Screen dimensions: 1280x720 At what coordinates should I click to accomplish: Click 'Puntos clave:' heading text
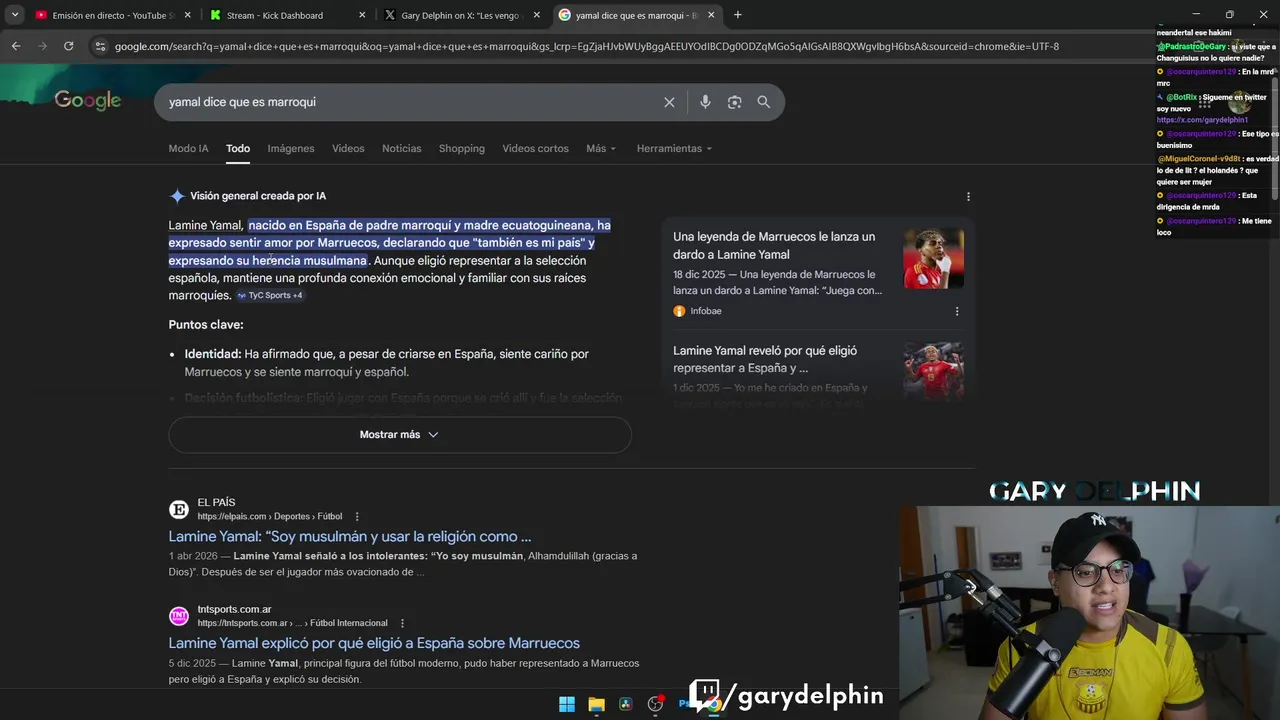coord(206,325)
